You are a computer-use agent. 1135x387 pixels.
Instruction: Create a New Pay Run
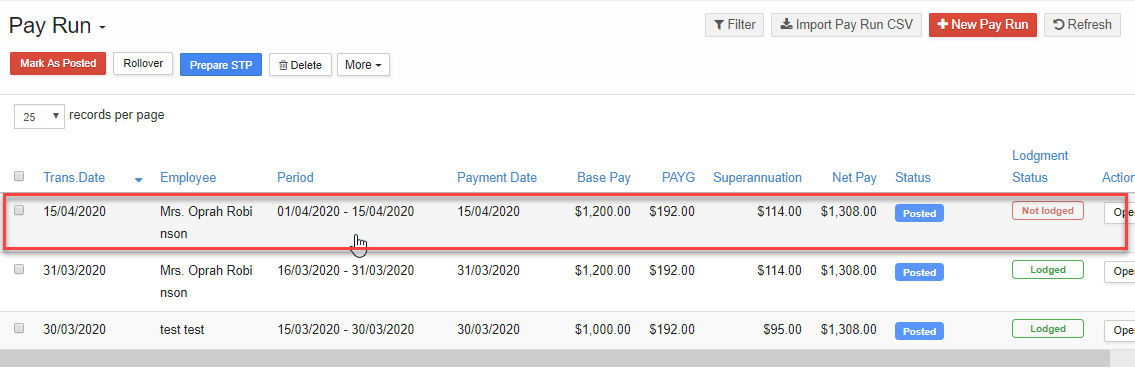[x=982, y=25]
